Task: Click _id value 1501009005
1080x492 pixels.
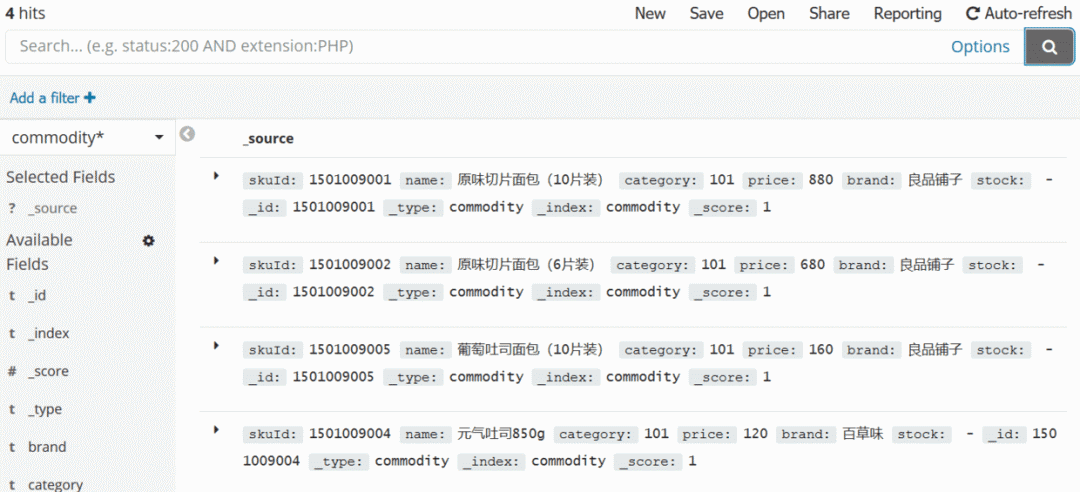Action: point(334,377)
